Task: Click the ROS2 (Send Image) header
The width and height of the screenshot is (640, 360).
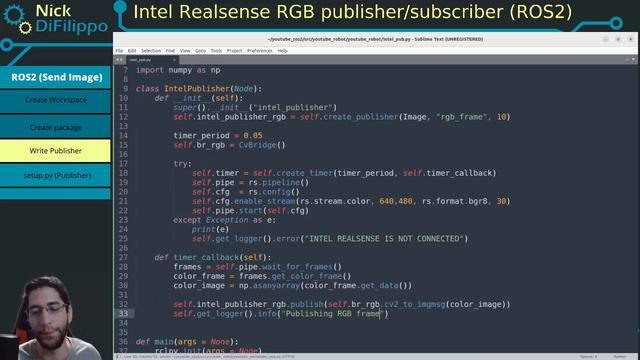Action: click(x=56, y=77)
